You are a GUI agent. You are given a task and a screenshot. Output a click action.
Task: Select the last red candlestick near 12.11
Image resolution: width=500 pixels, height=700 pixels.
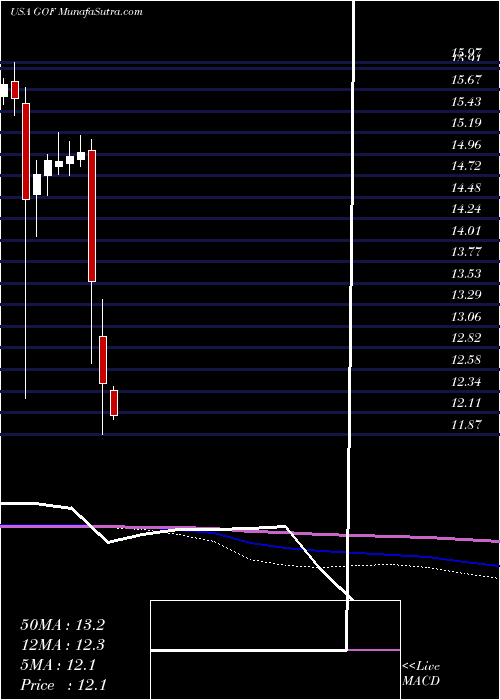(x=114, y=403)
